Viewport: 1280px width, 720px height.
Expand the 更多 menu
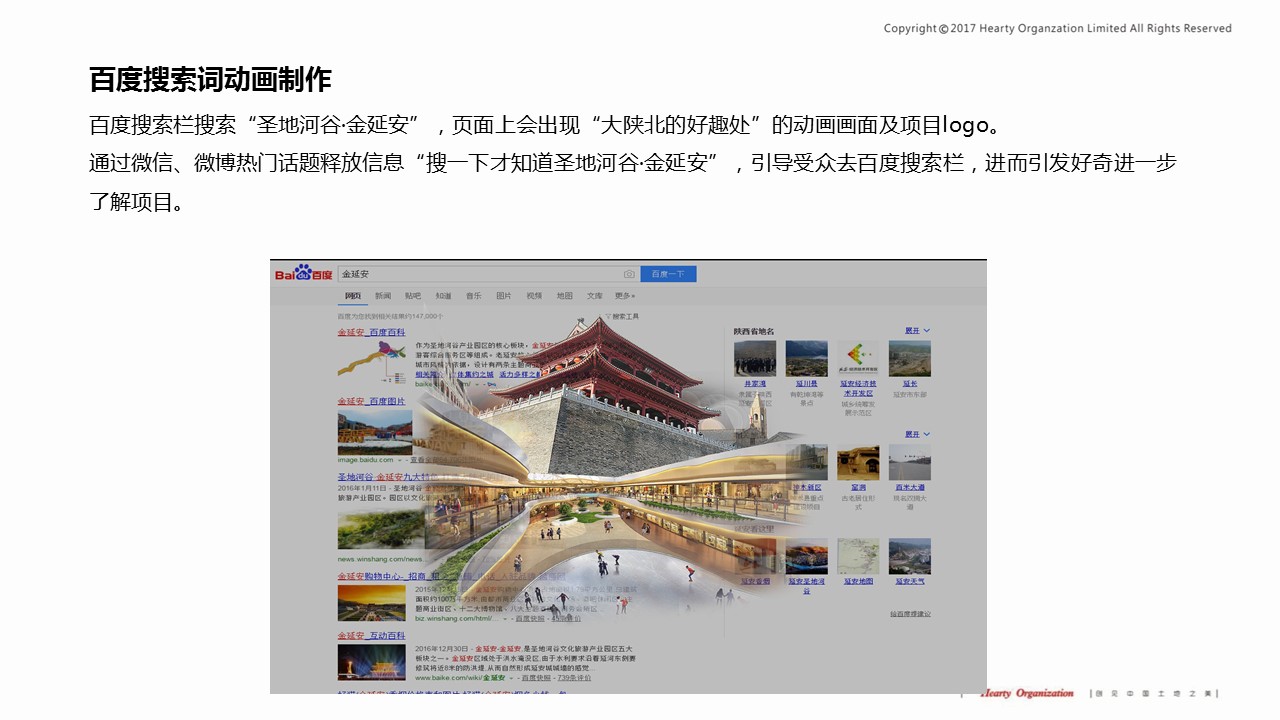[x=625, y=296]
